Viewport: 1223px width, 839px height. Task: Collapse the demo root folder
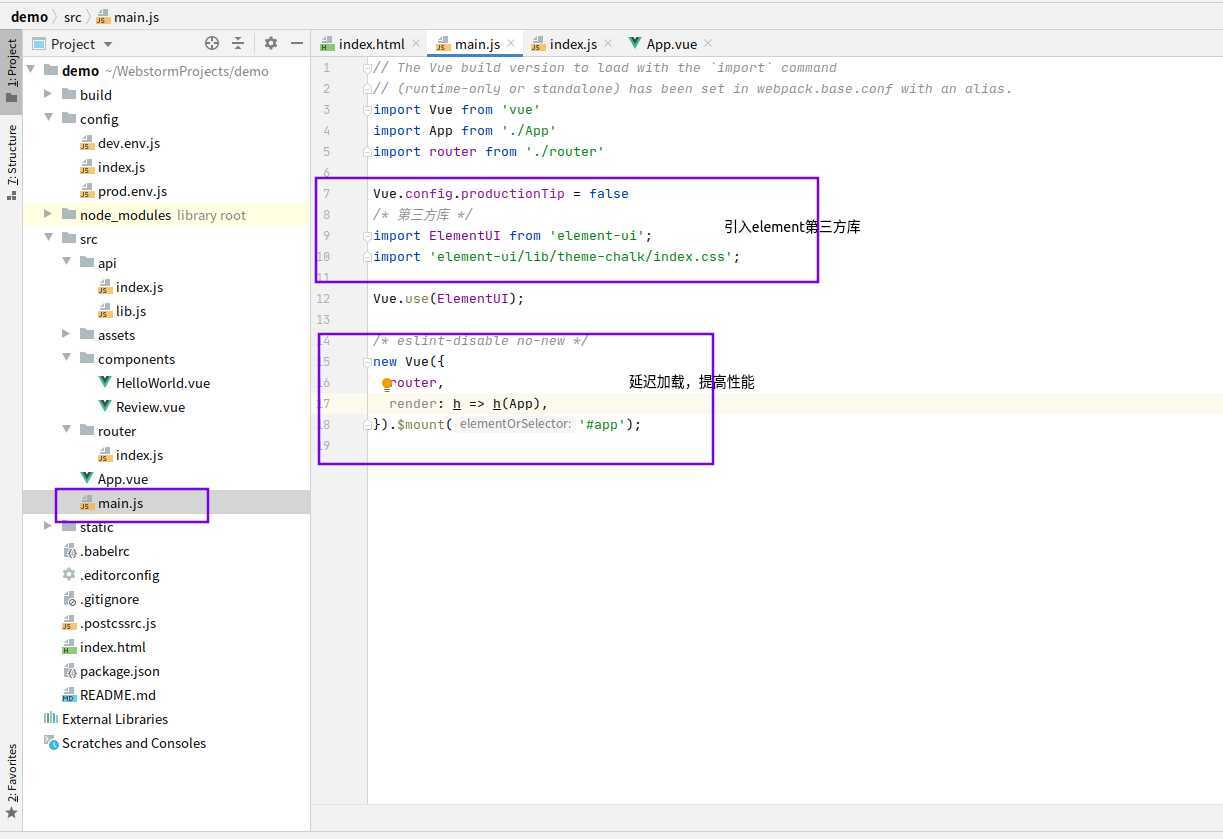coord(33,71)
